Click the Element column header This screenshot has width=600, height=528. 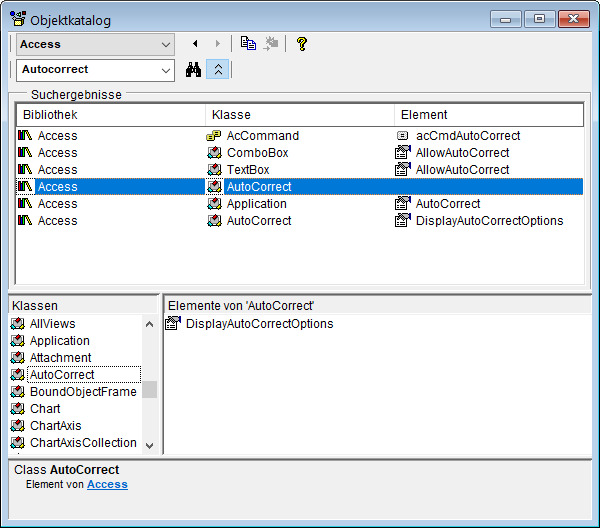tap(488, 115)
